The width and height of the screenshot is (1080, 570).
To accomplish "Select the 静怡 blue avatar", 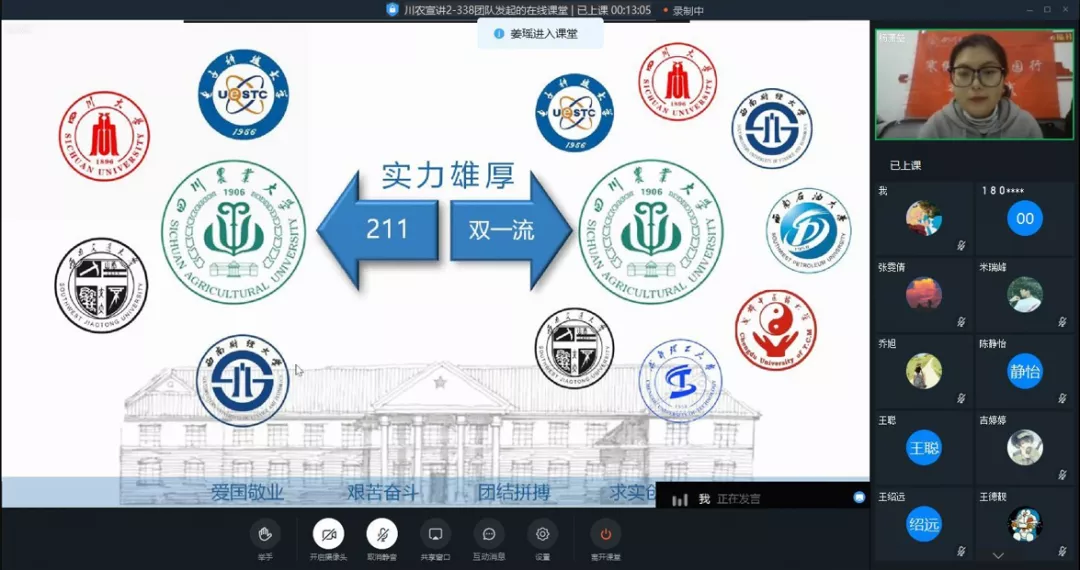I will point(1025,371).
